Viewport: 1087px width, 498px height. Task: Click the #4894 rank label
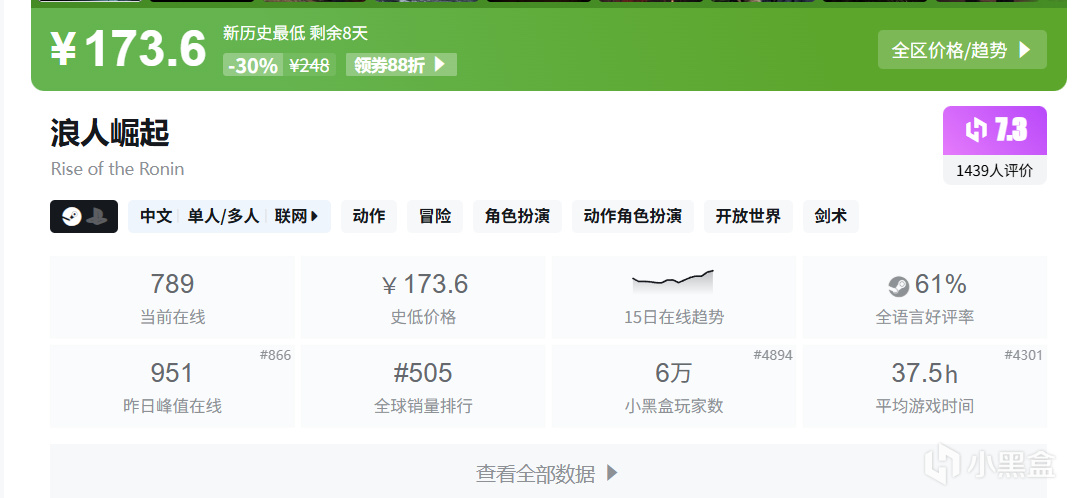773,355
